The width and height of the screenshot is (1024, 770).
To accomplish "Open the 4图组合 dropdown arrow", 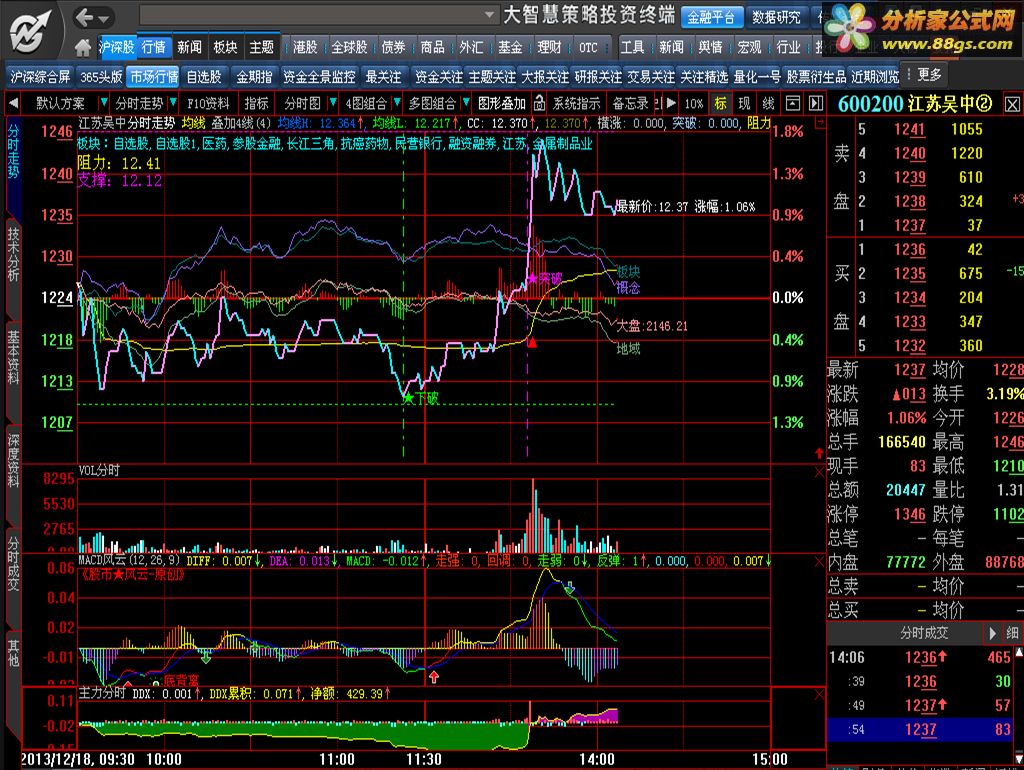I will click(396, 103).
